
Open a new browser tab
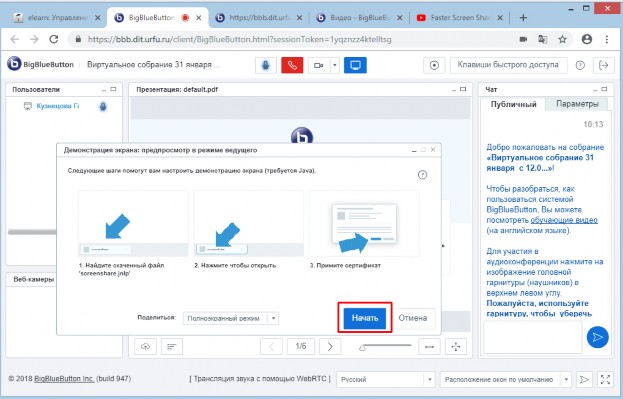pyautogui.click(x=523, y=17)
